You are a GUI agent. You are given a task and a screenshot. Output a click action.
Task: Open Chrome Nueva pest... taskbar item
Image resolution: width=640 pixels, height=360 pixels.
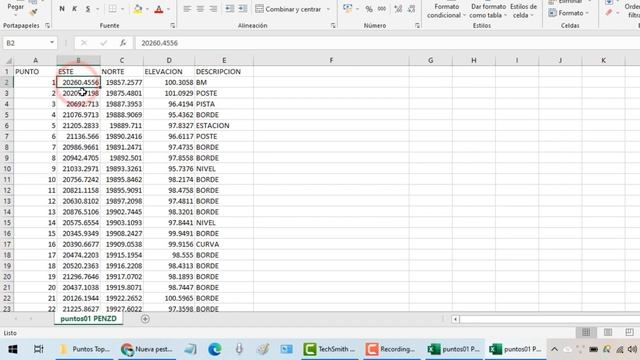pyautogui.click(x=147, y=349)
